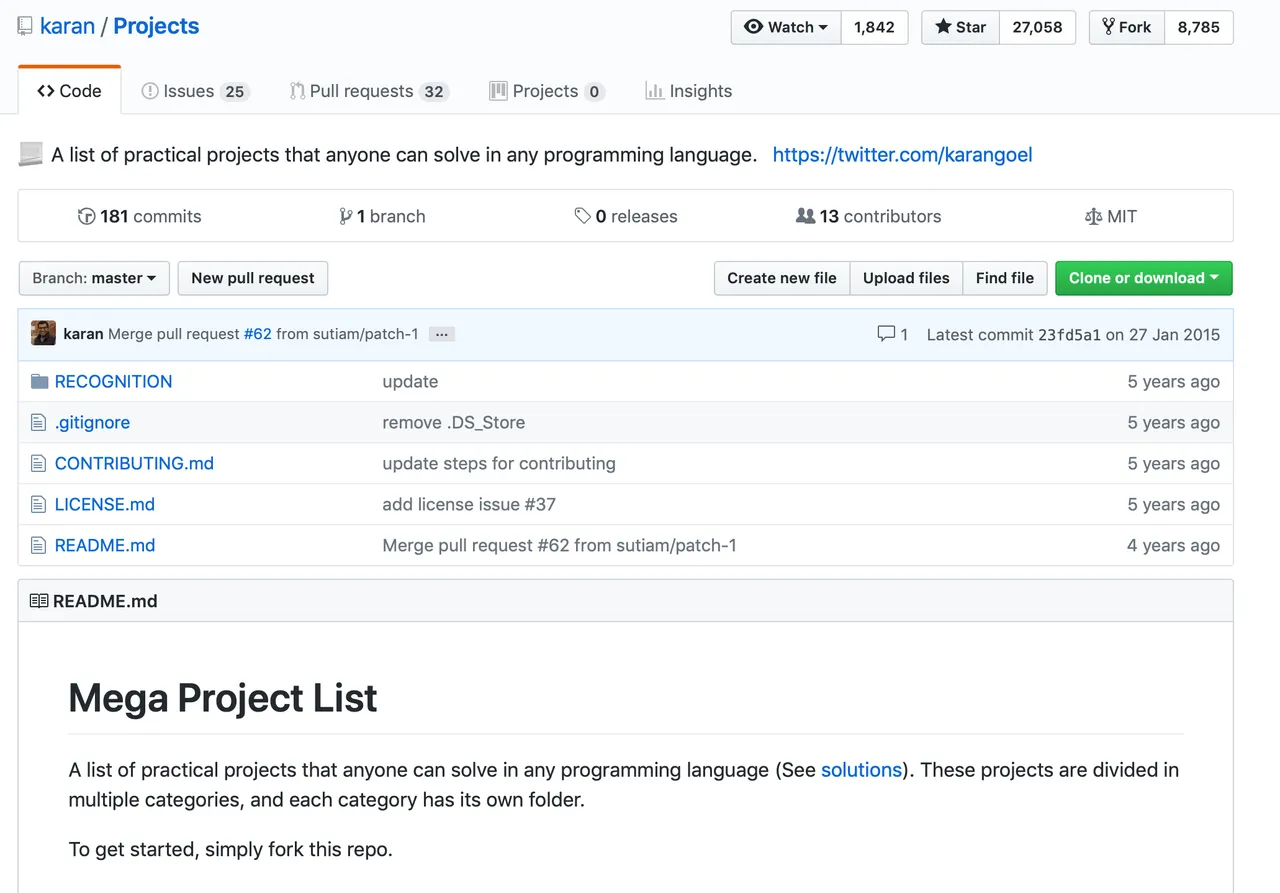1280x893 pixels.
Task: Open the Projects tab
Action: [547, 91]
